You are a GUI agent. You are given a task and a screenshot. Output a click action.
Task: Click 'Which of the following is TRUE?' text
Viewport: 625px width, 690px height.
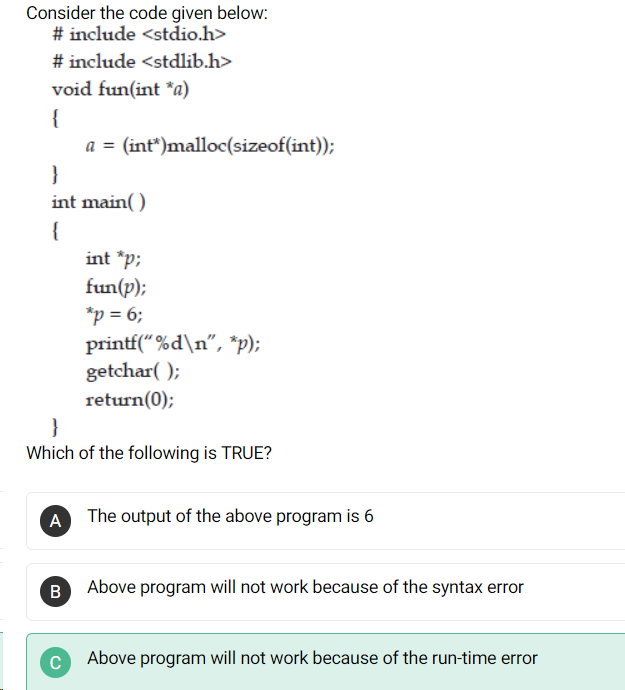click(149, 453)
